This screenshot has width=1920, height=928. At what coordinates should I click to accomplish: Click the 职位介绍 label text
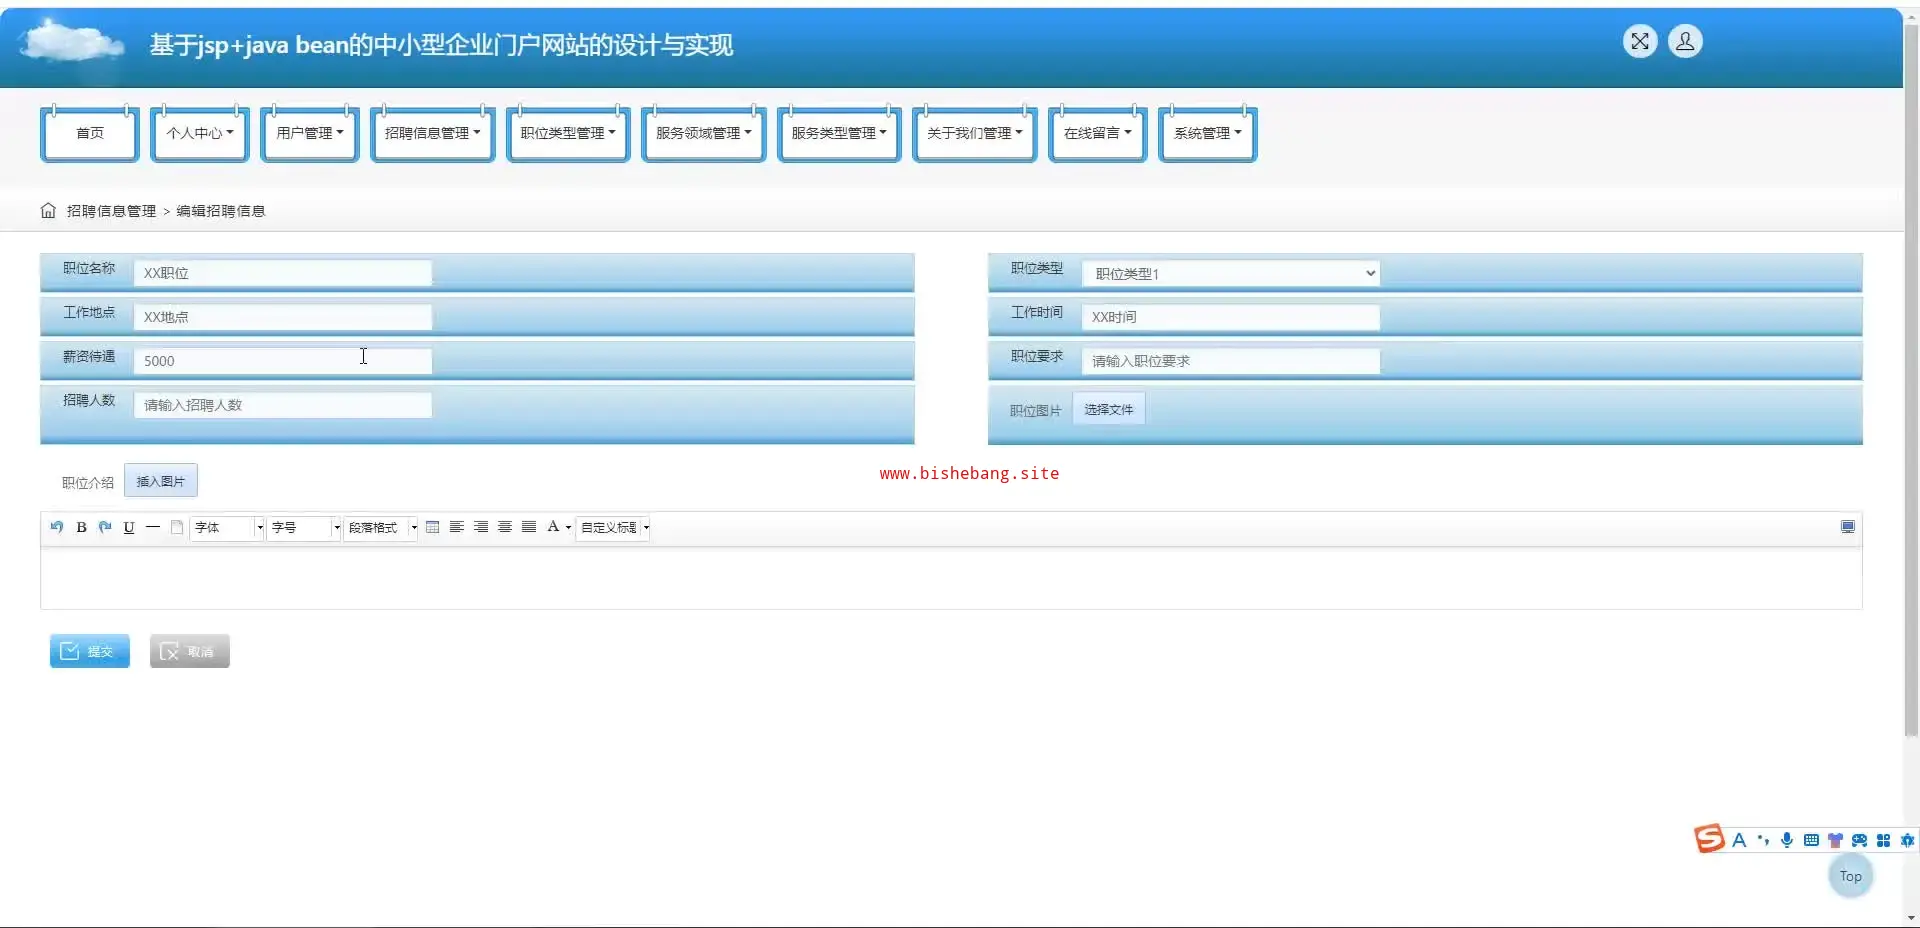[x=88, y=483]
